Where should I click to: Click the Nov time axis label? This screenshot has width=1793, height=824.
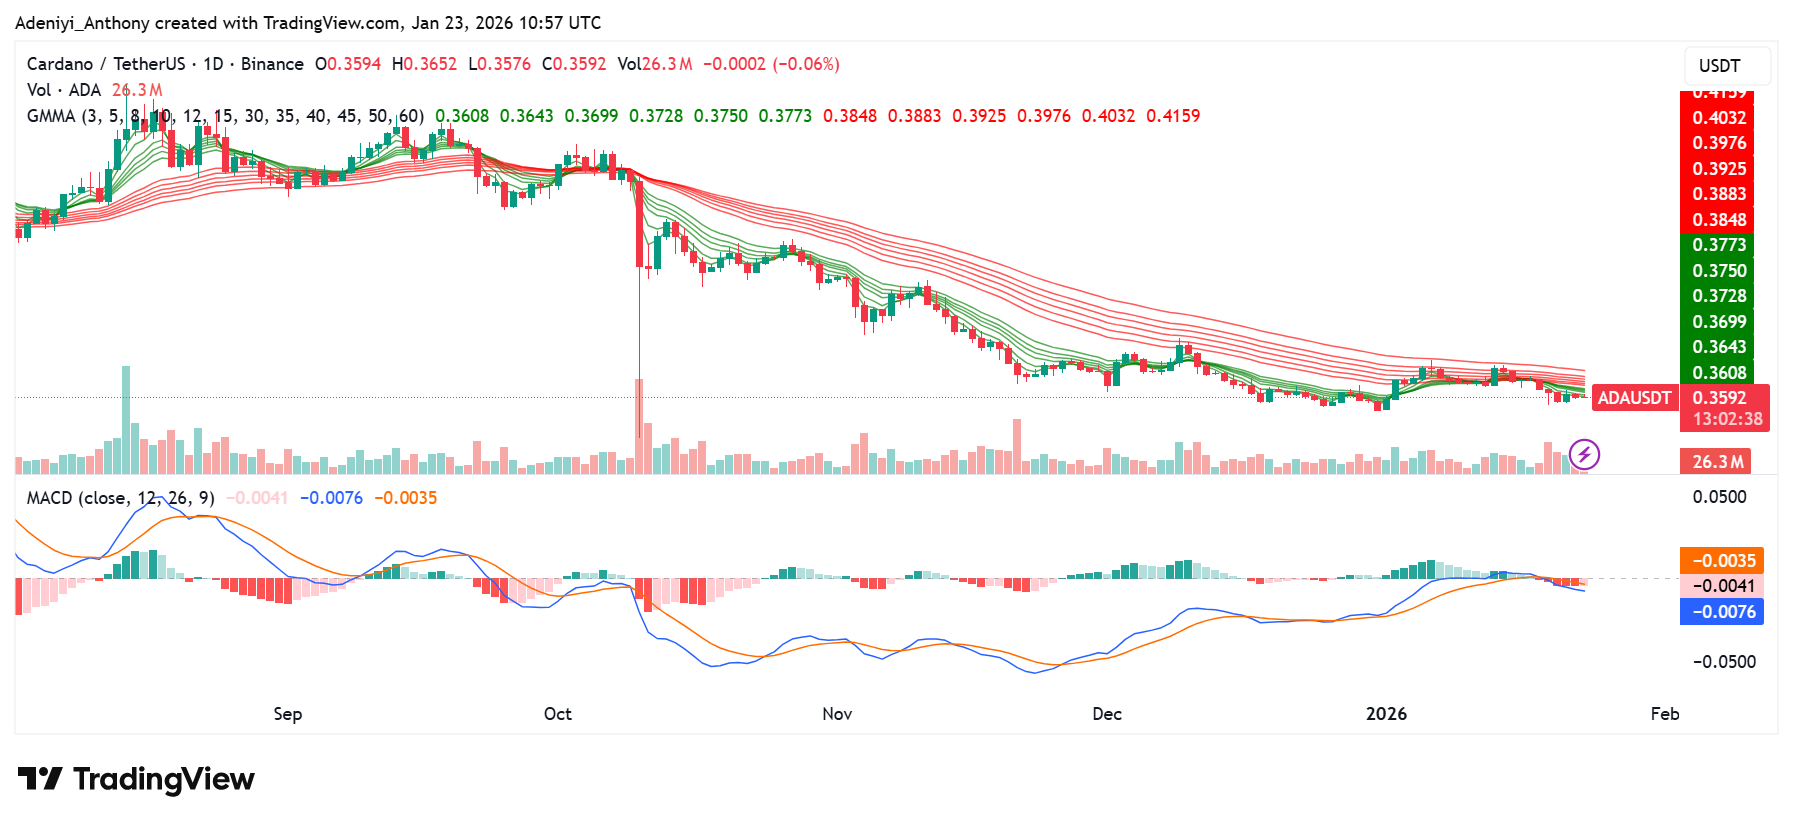click(837, 714)
